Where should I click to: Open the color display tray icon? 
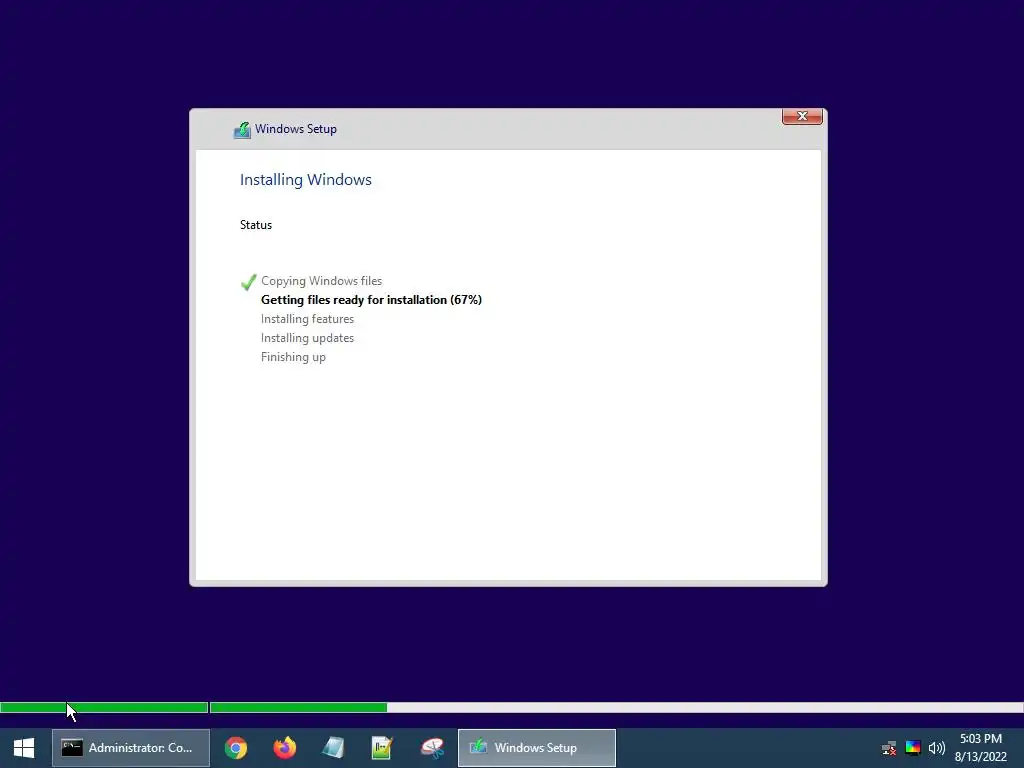point(913,748)
